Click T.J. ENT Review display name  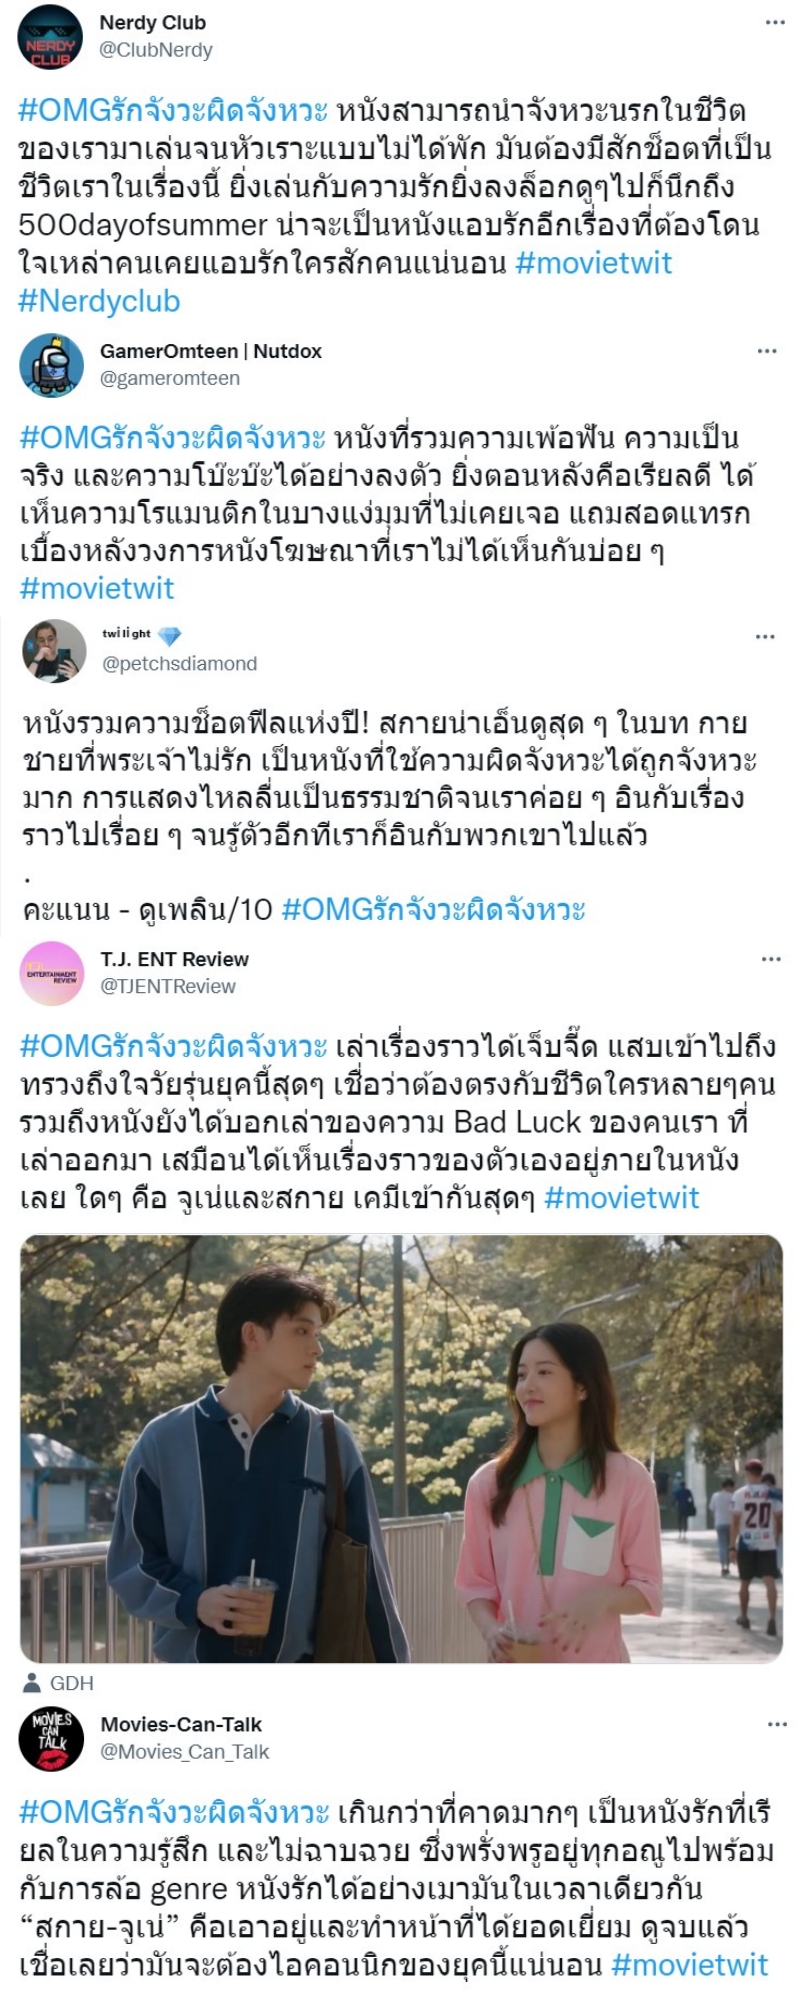(174, 960)
